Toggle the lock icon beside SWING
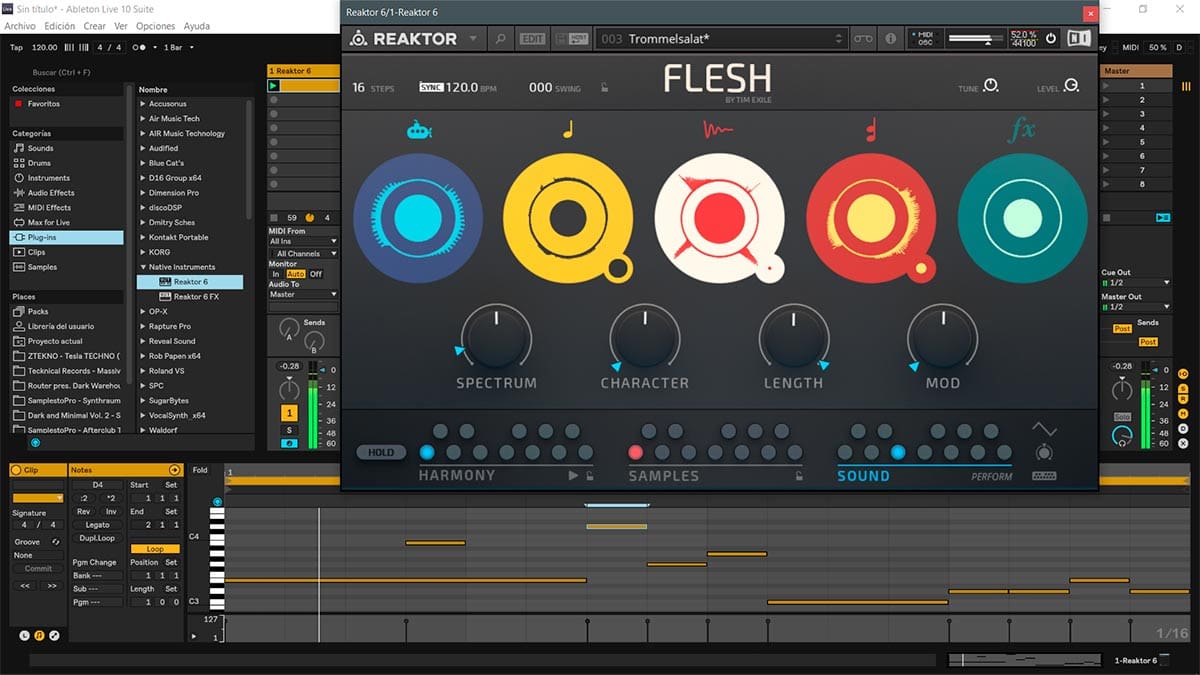 [x=604, y=88]
